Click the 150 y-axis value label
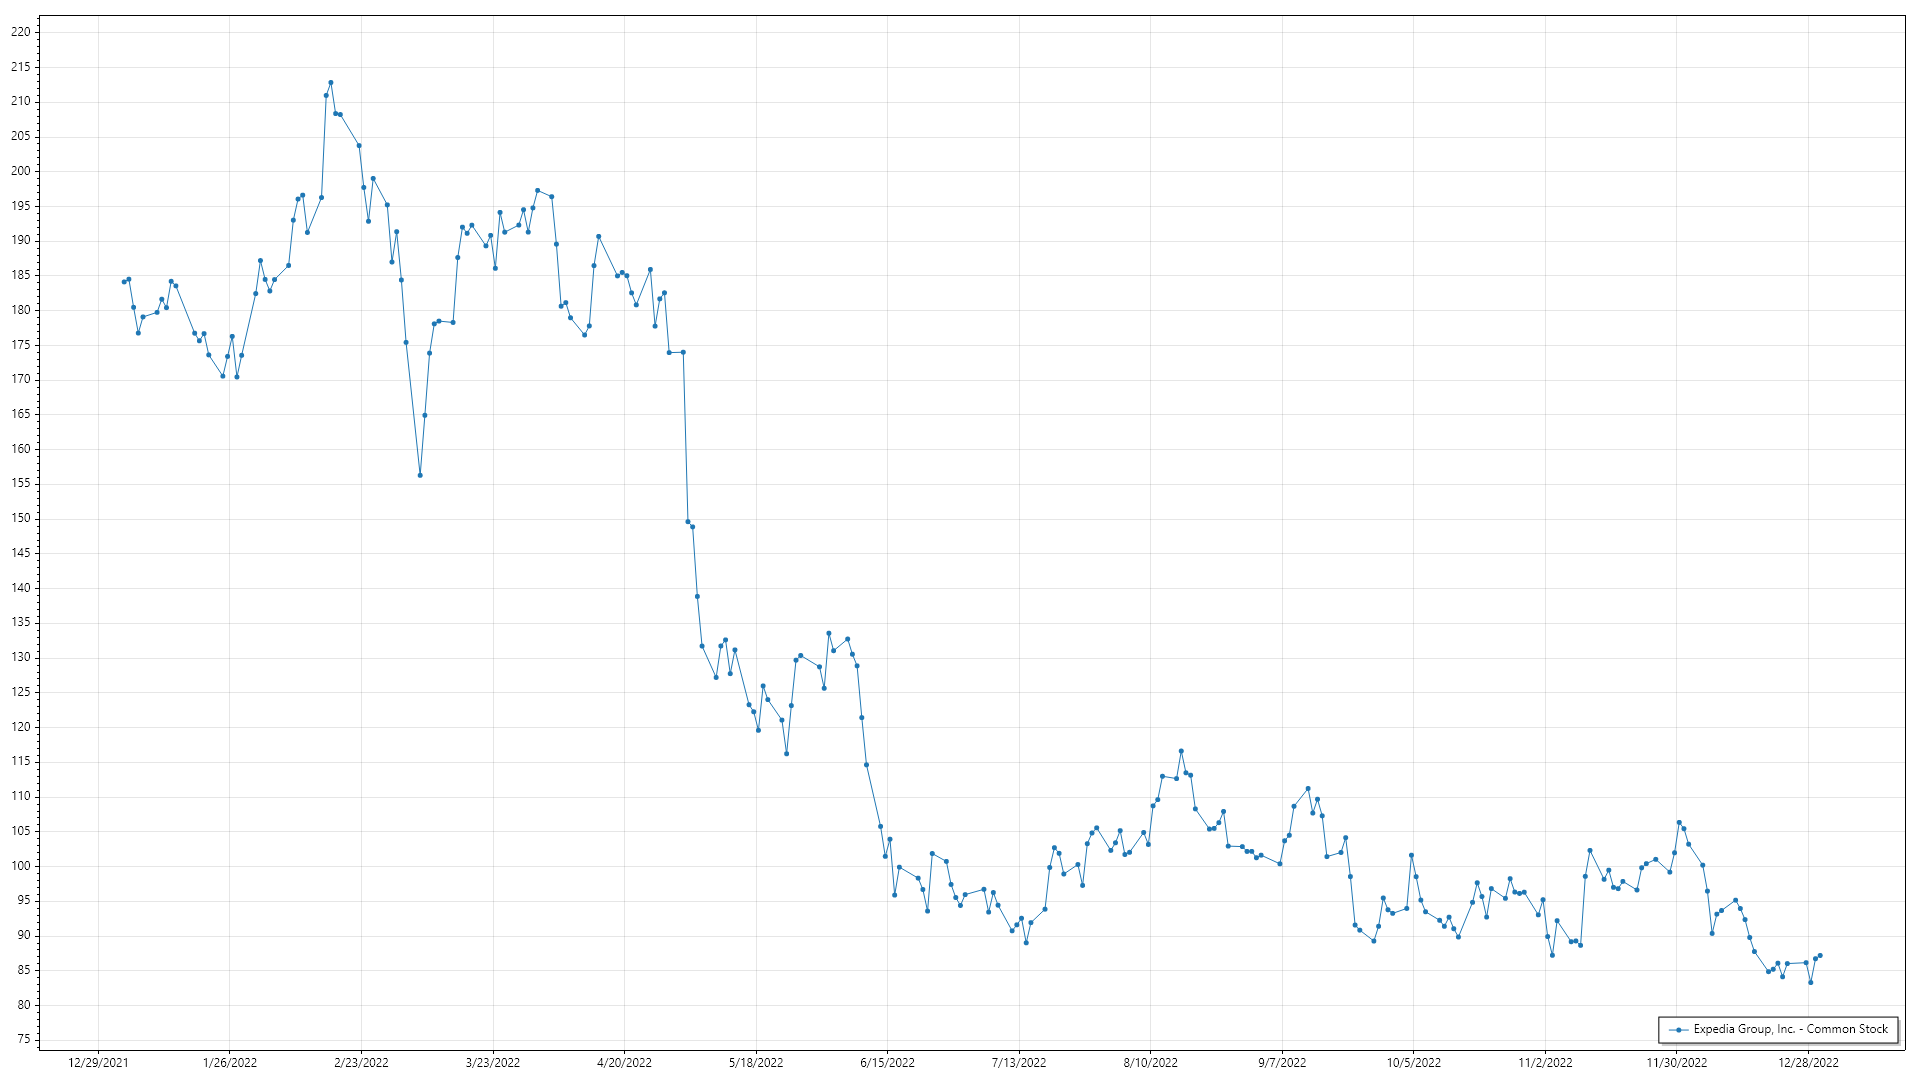The image size is (1920, 1080). pyautogui.click(x=20, y=518)
